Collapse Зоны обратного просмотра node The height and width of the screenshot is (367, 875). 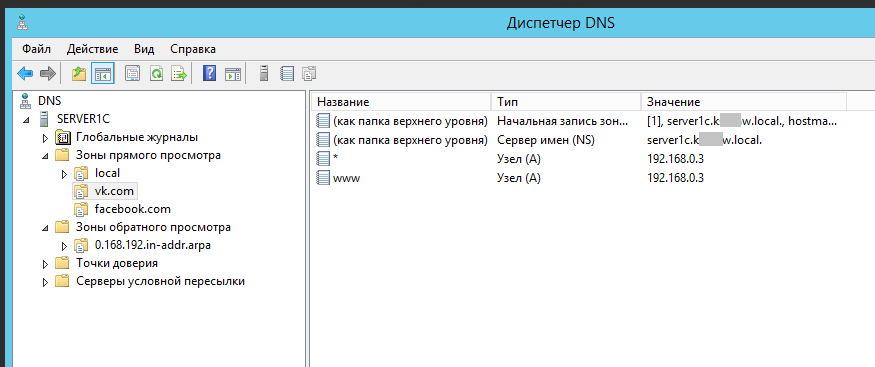point(45,229)
